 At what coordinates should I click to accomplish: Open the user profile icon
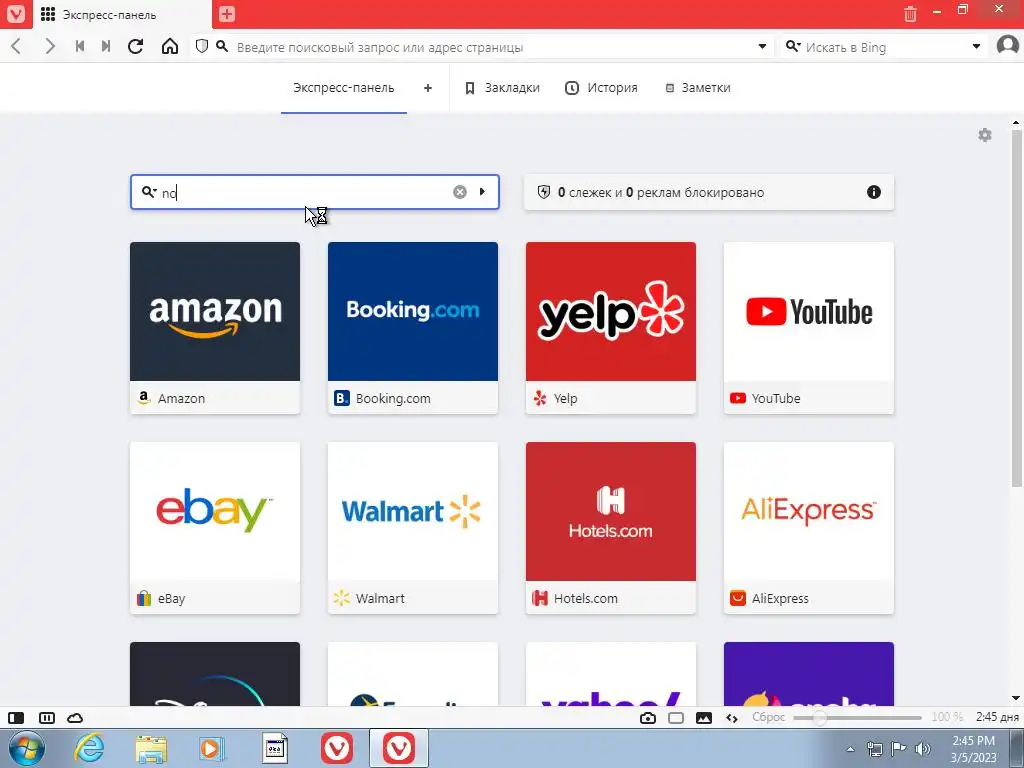coord(1008,46)
